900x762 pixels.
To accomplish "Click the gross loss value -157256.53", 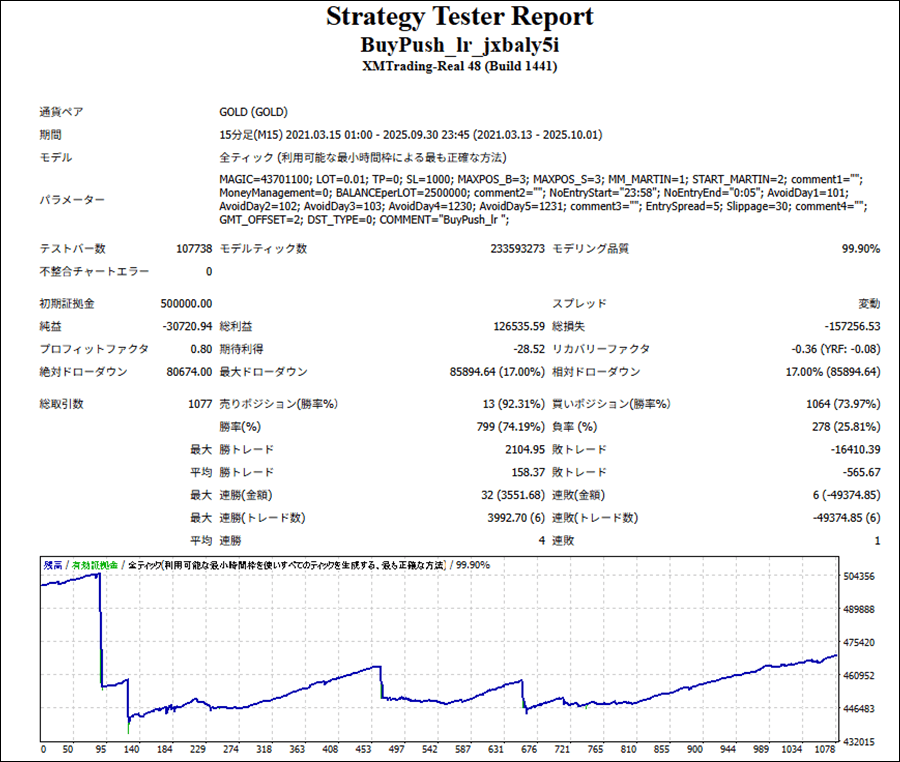I will tap(845, 326).
